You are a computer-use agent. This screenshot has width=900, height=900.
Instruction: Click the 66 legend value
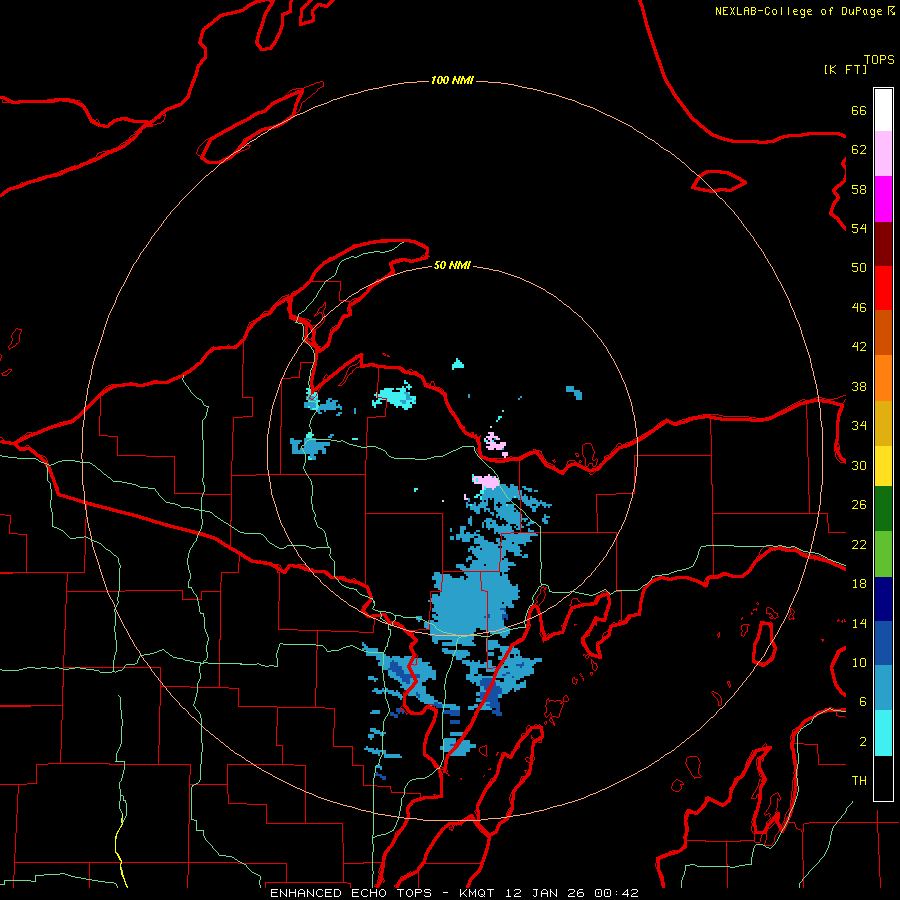point(859,110)
